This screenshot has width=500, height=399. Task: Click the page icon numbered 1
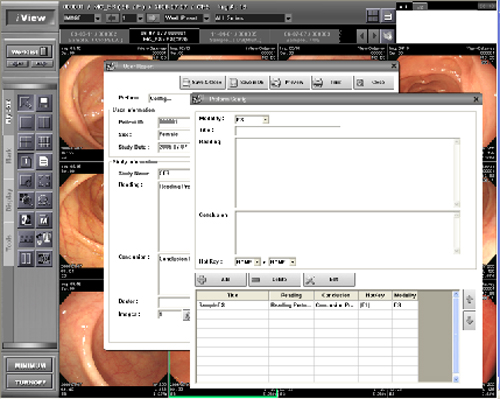[x=26, y=161]
